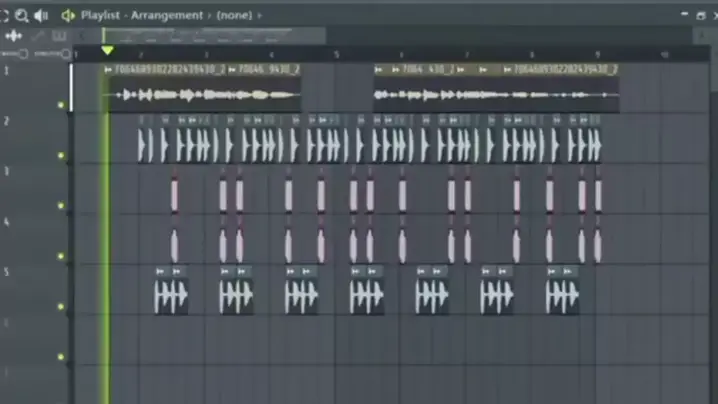Image resolution: width=718 pixels, height=404 pixels.
Task: Maximize the playlist window
Action: [699, 15]
